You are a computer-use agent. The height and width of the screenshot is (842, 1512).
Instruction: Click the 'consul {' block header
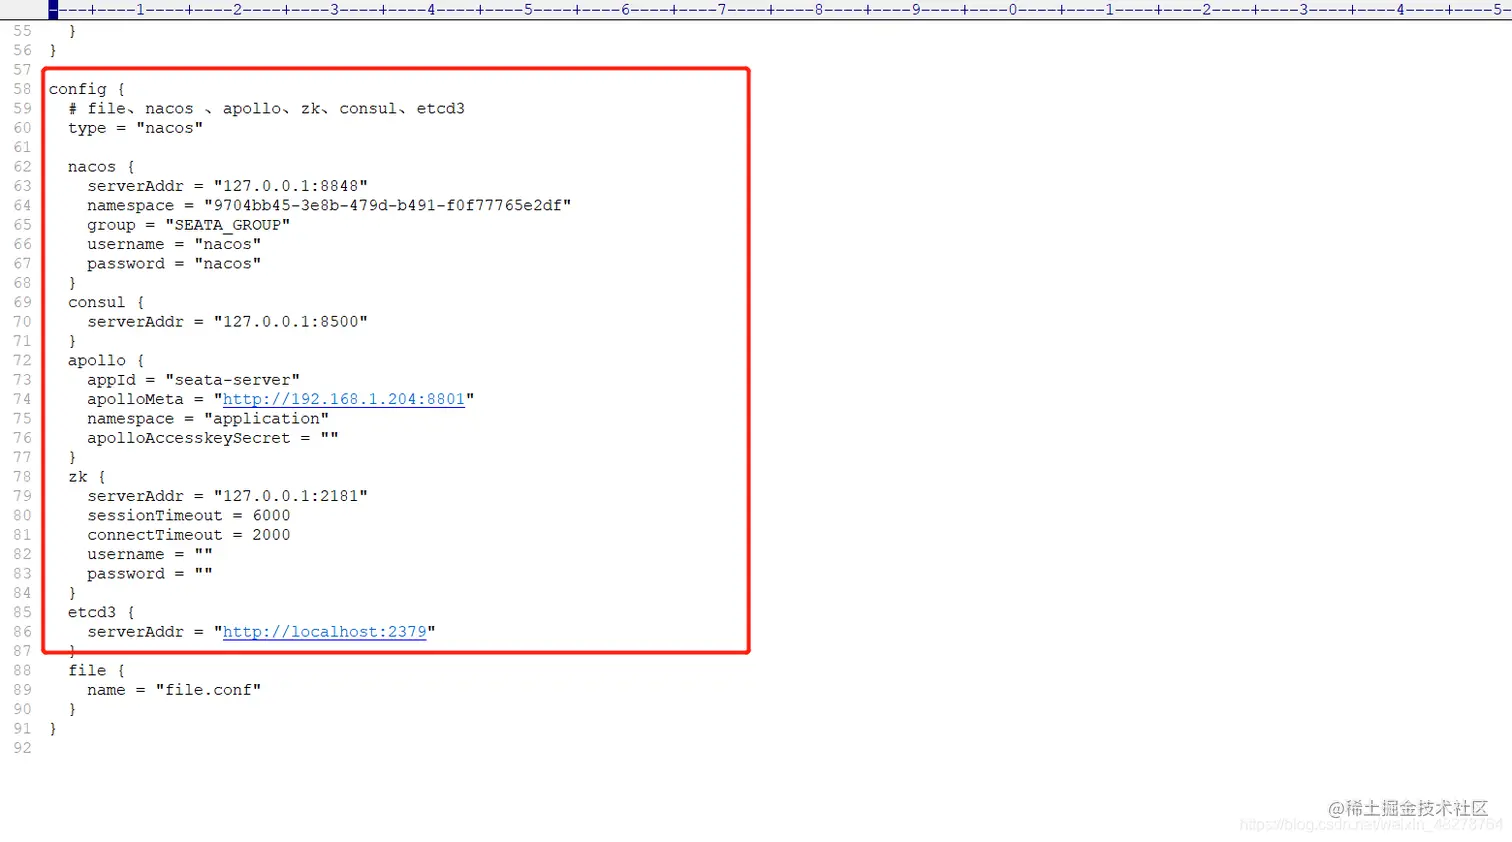tap(106, 302)
